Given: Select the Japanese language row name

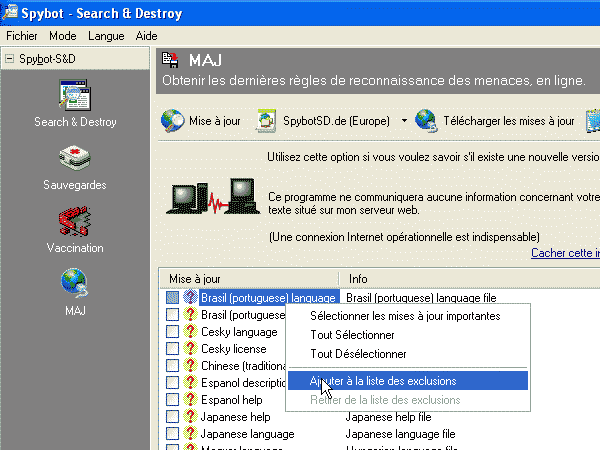Looking at the screenshot, I should tap(247, 434).
